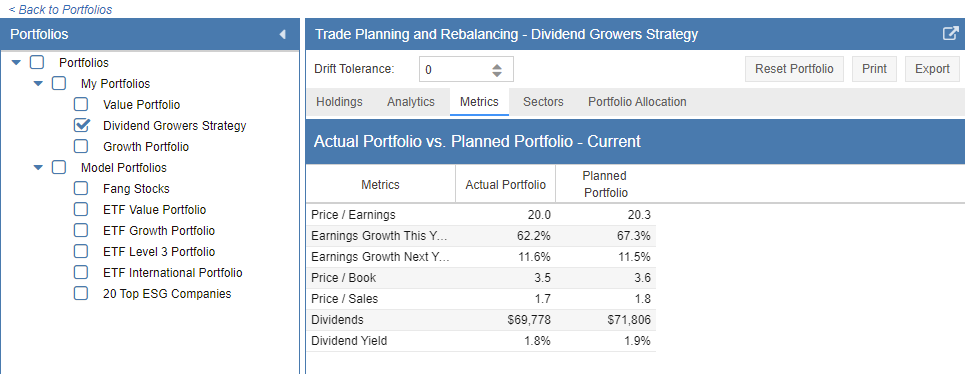Image resolution: width=965 pixels, height=374 pixels.
Task: Open panel in new window icon
Action: coord(950,34)
